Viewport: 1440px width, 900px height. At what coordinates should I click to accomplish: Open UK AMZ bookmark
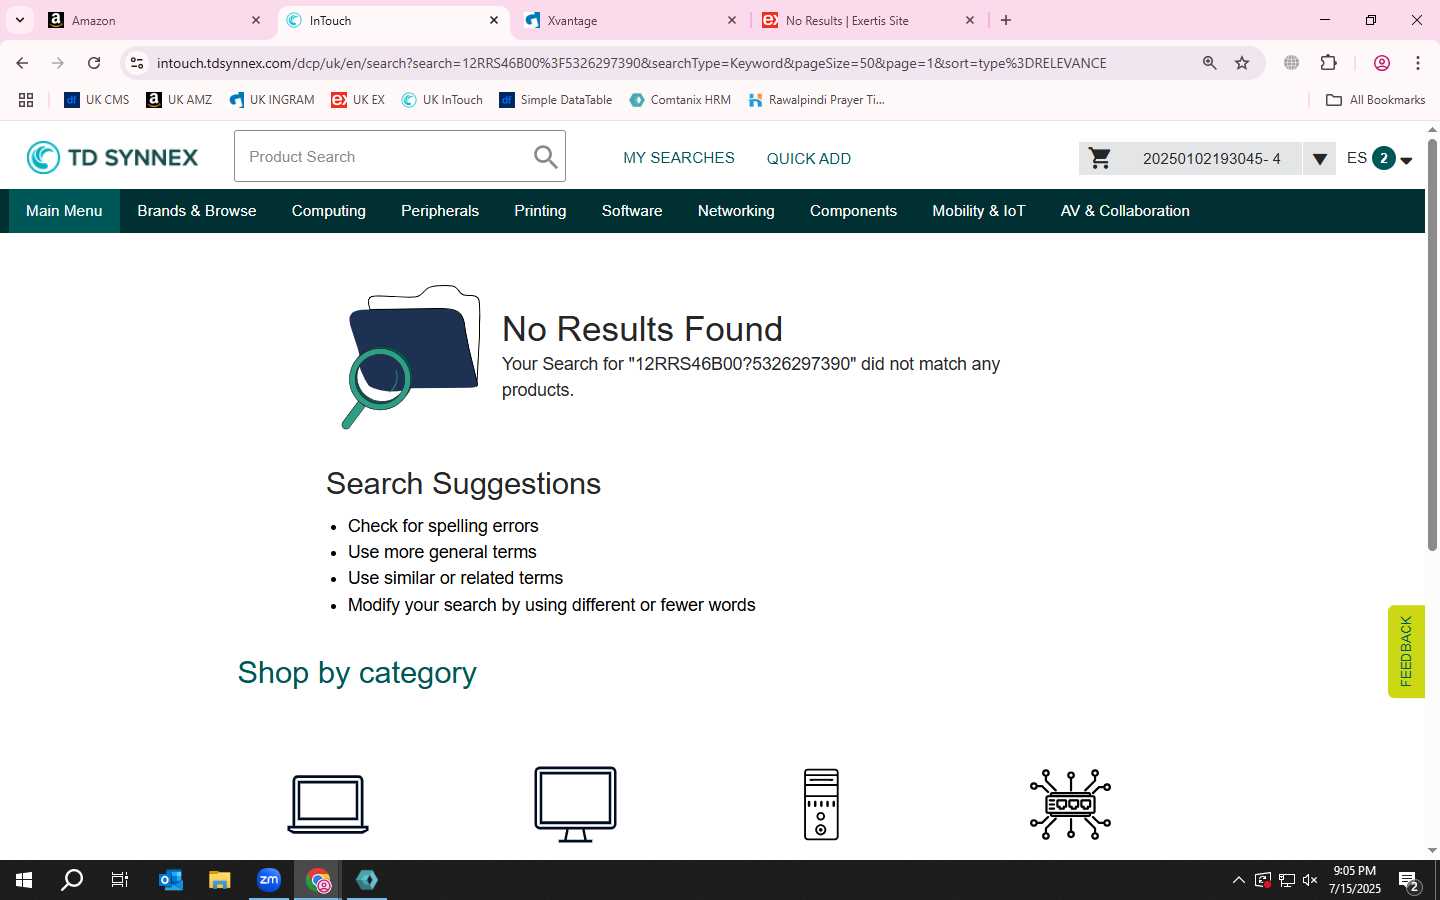pos(179,100)
